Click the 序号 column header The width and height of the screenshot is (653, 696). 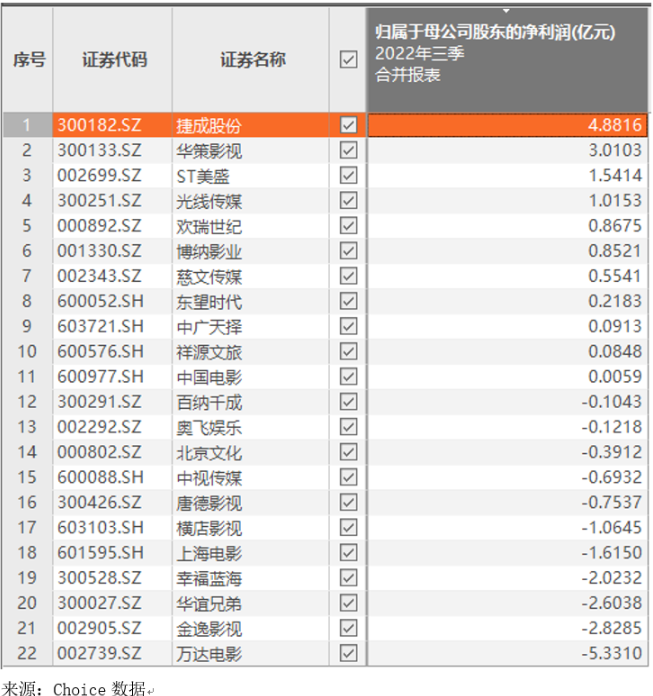29,59
